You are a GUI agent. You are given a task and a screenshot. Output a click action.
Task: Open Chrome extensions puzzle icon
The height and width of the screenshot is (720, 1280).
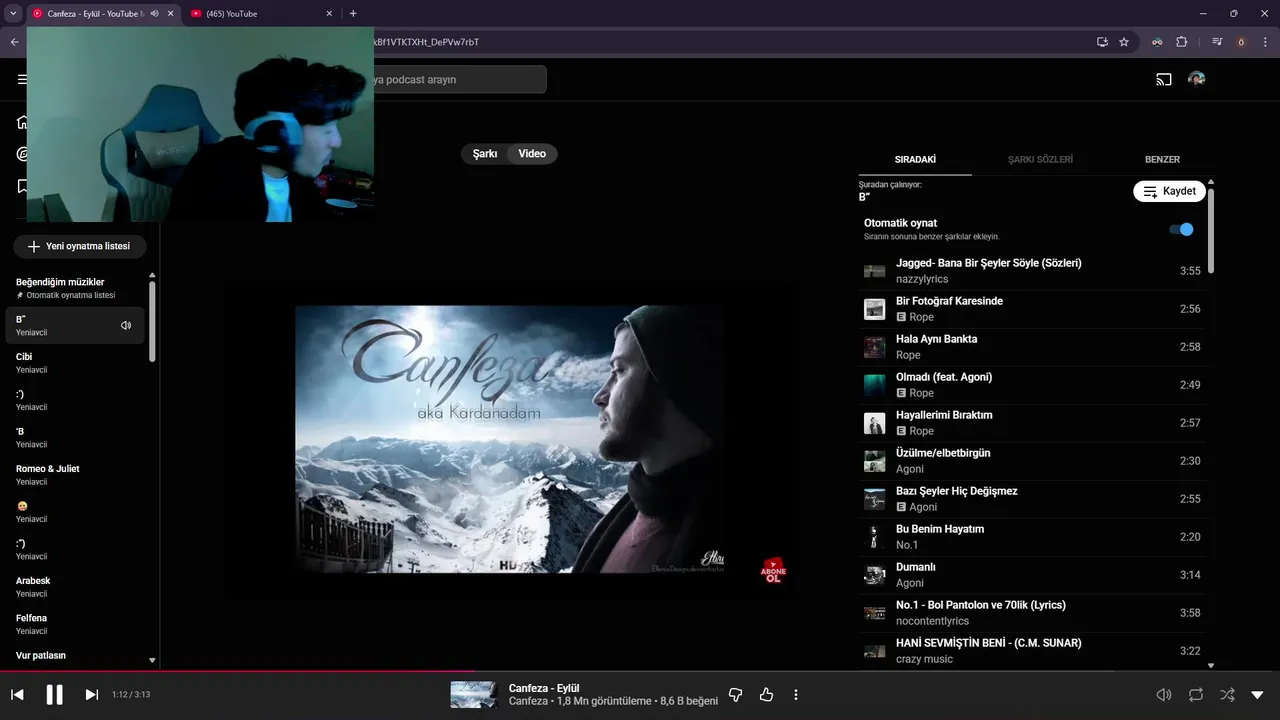tap(1181, 42)
